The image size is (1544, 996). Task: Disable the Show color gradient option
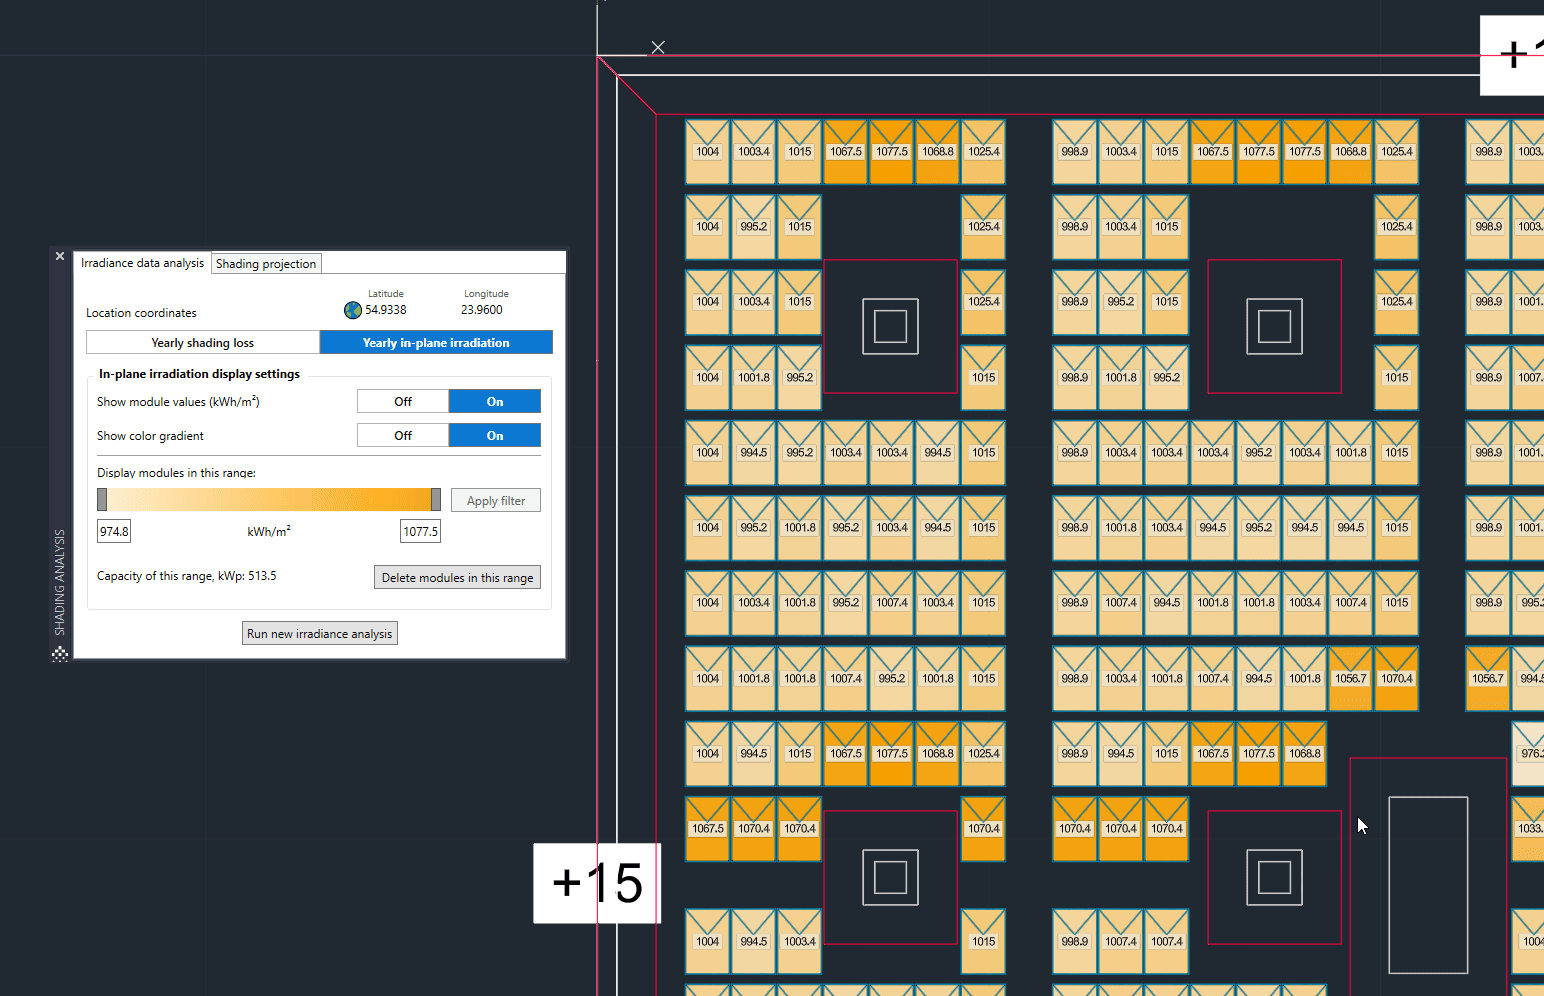403,436
